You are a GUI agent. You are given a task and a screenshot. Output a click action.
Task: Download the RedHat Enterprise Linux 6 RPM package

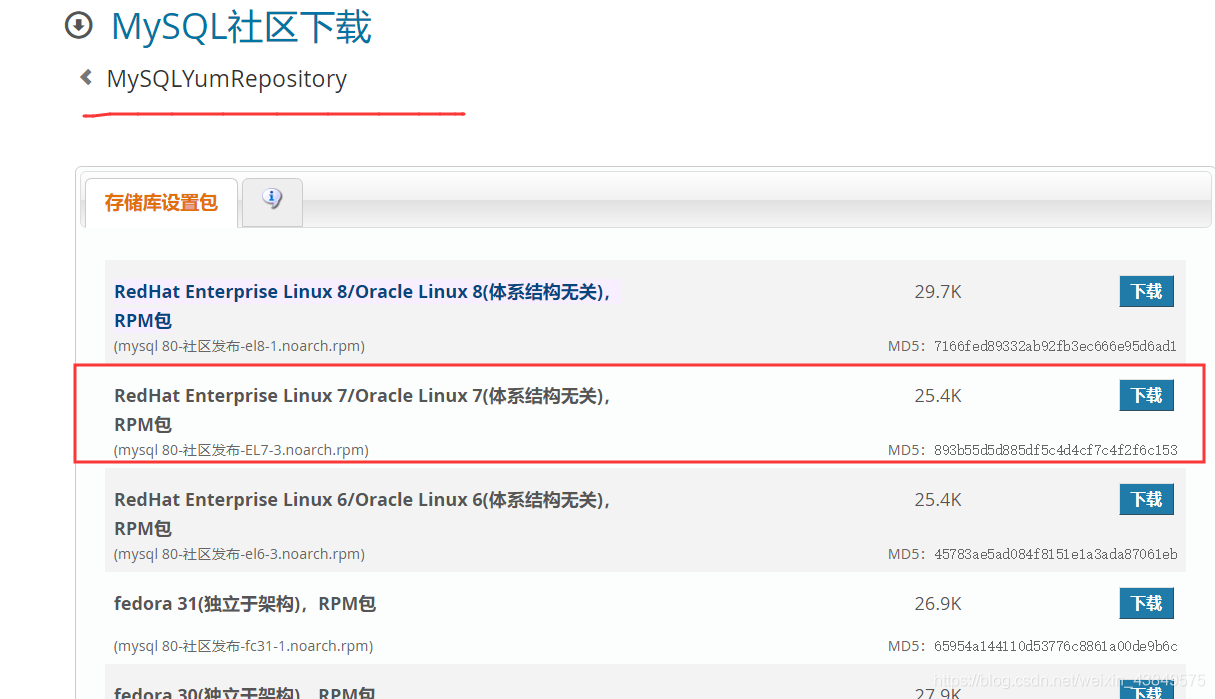(1146, 499)
